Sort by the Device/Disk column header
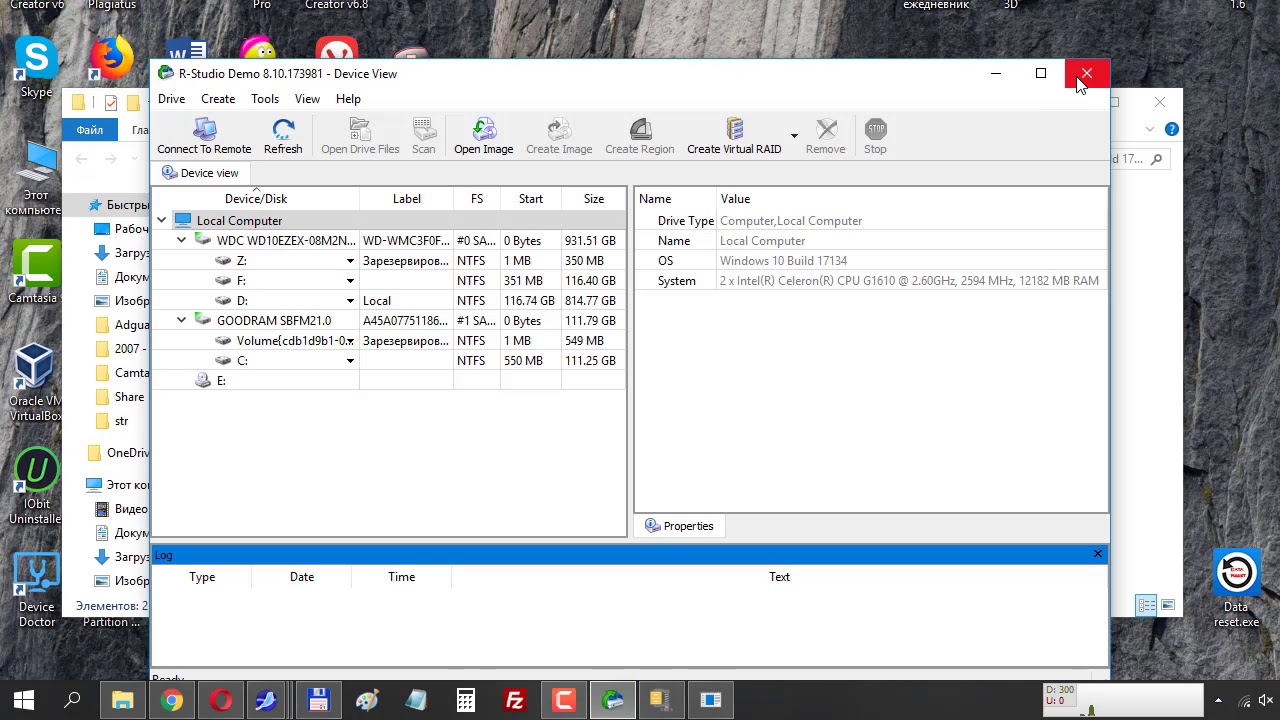This screenshot has height=720, width=1280. [256, 199]
